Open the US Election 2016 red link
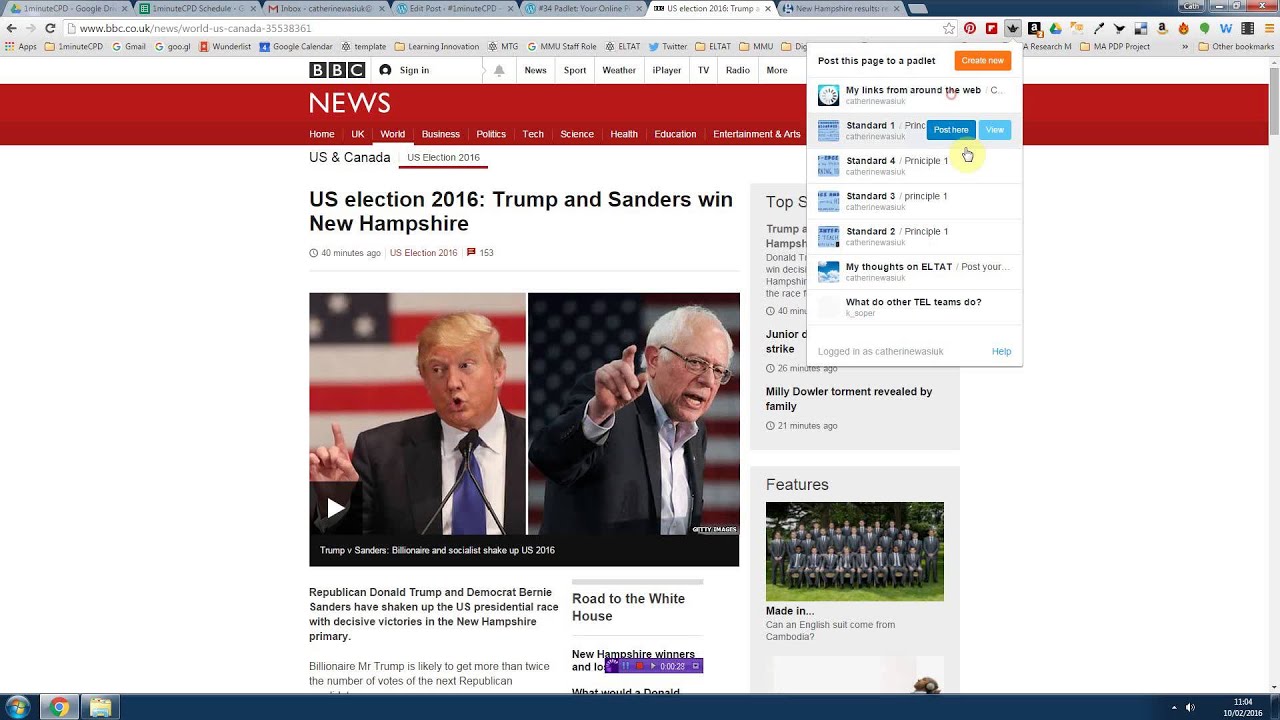The width and height of the screenshot is (1280, 720). [423, 253]
